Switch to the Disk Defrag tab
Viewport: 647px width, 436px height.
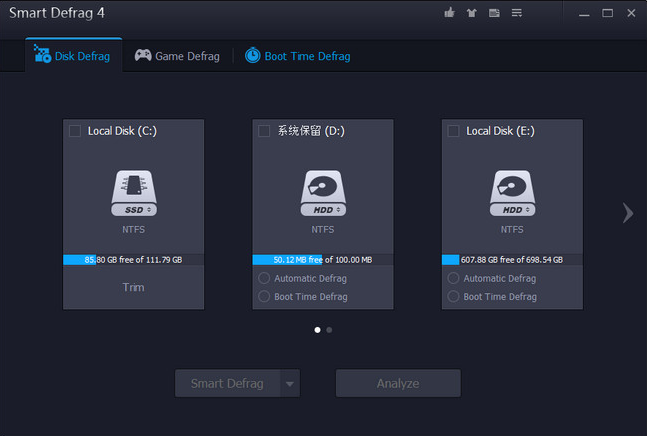73,55
